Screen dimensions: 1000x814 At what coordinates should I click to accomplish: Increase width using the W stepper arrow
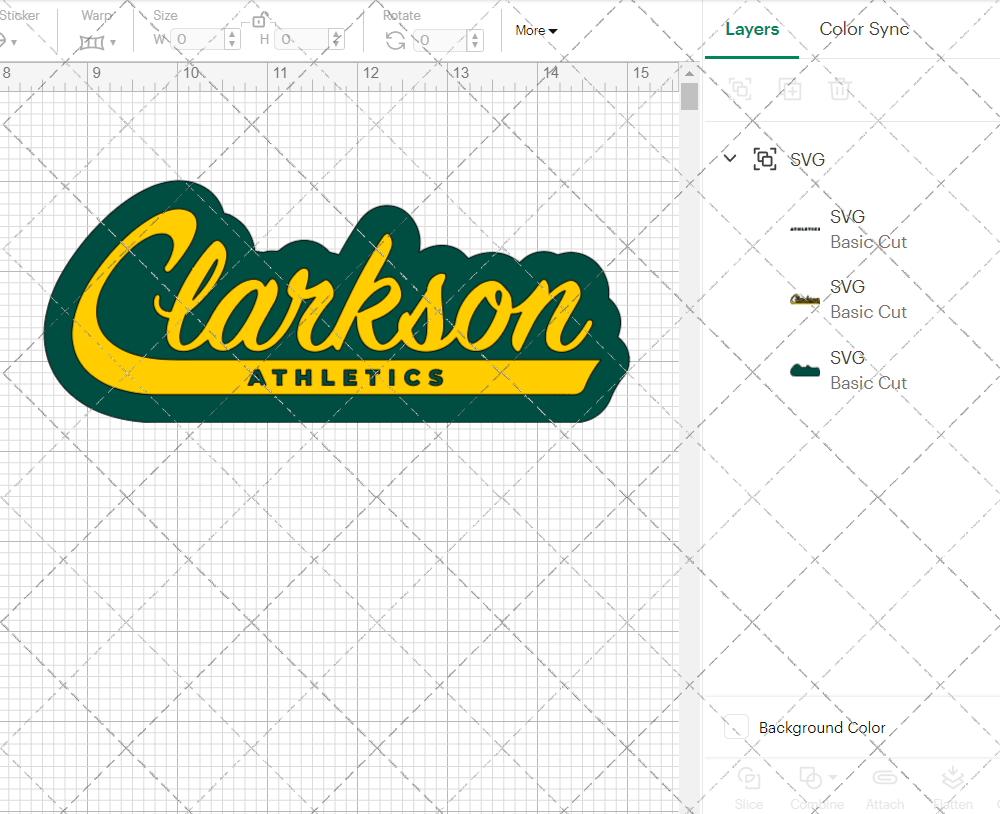coord(232,34)
